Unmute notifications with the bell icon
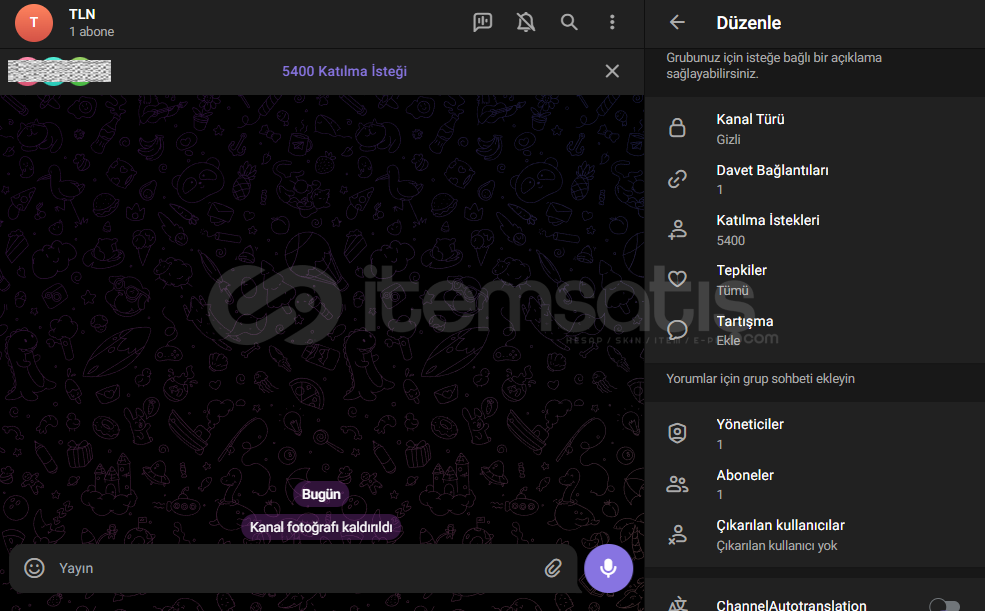985x611 pixels. (526, 22)
